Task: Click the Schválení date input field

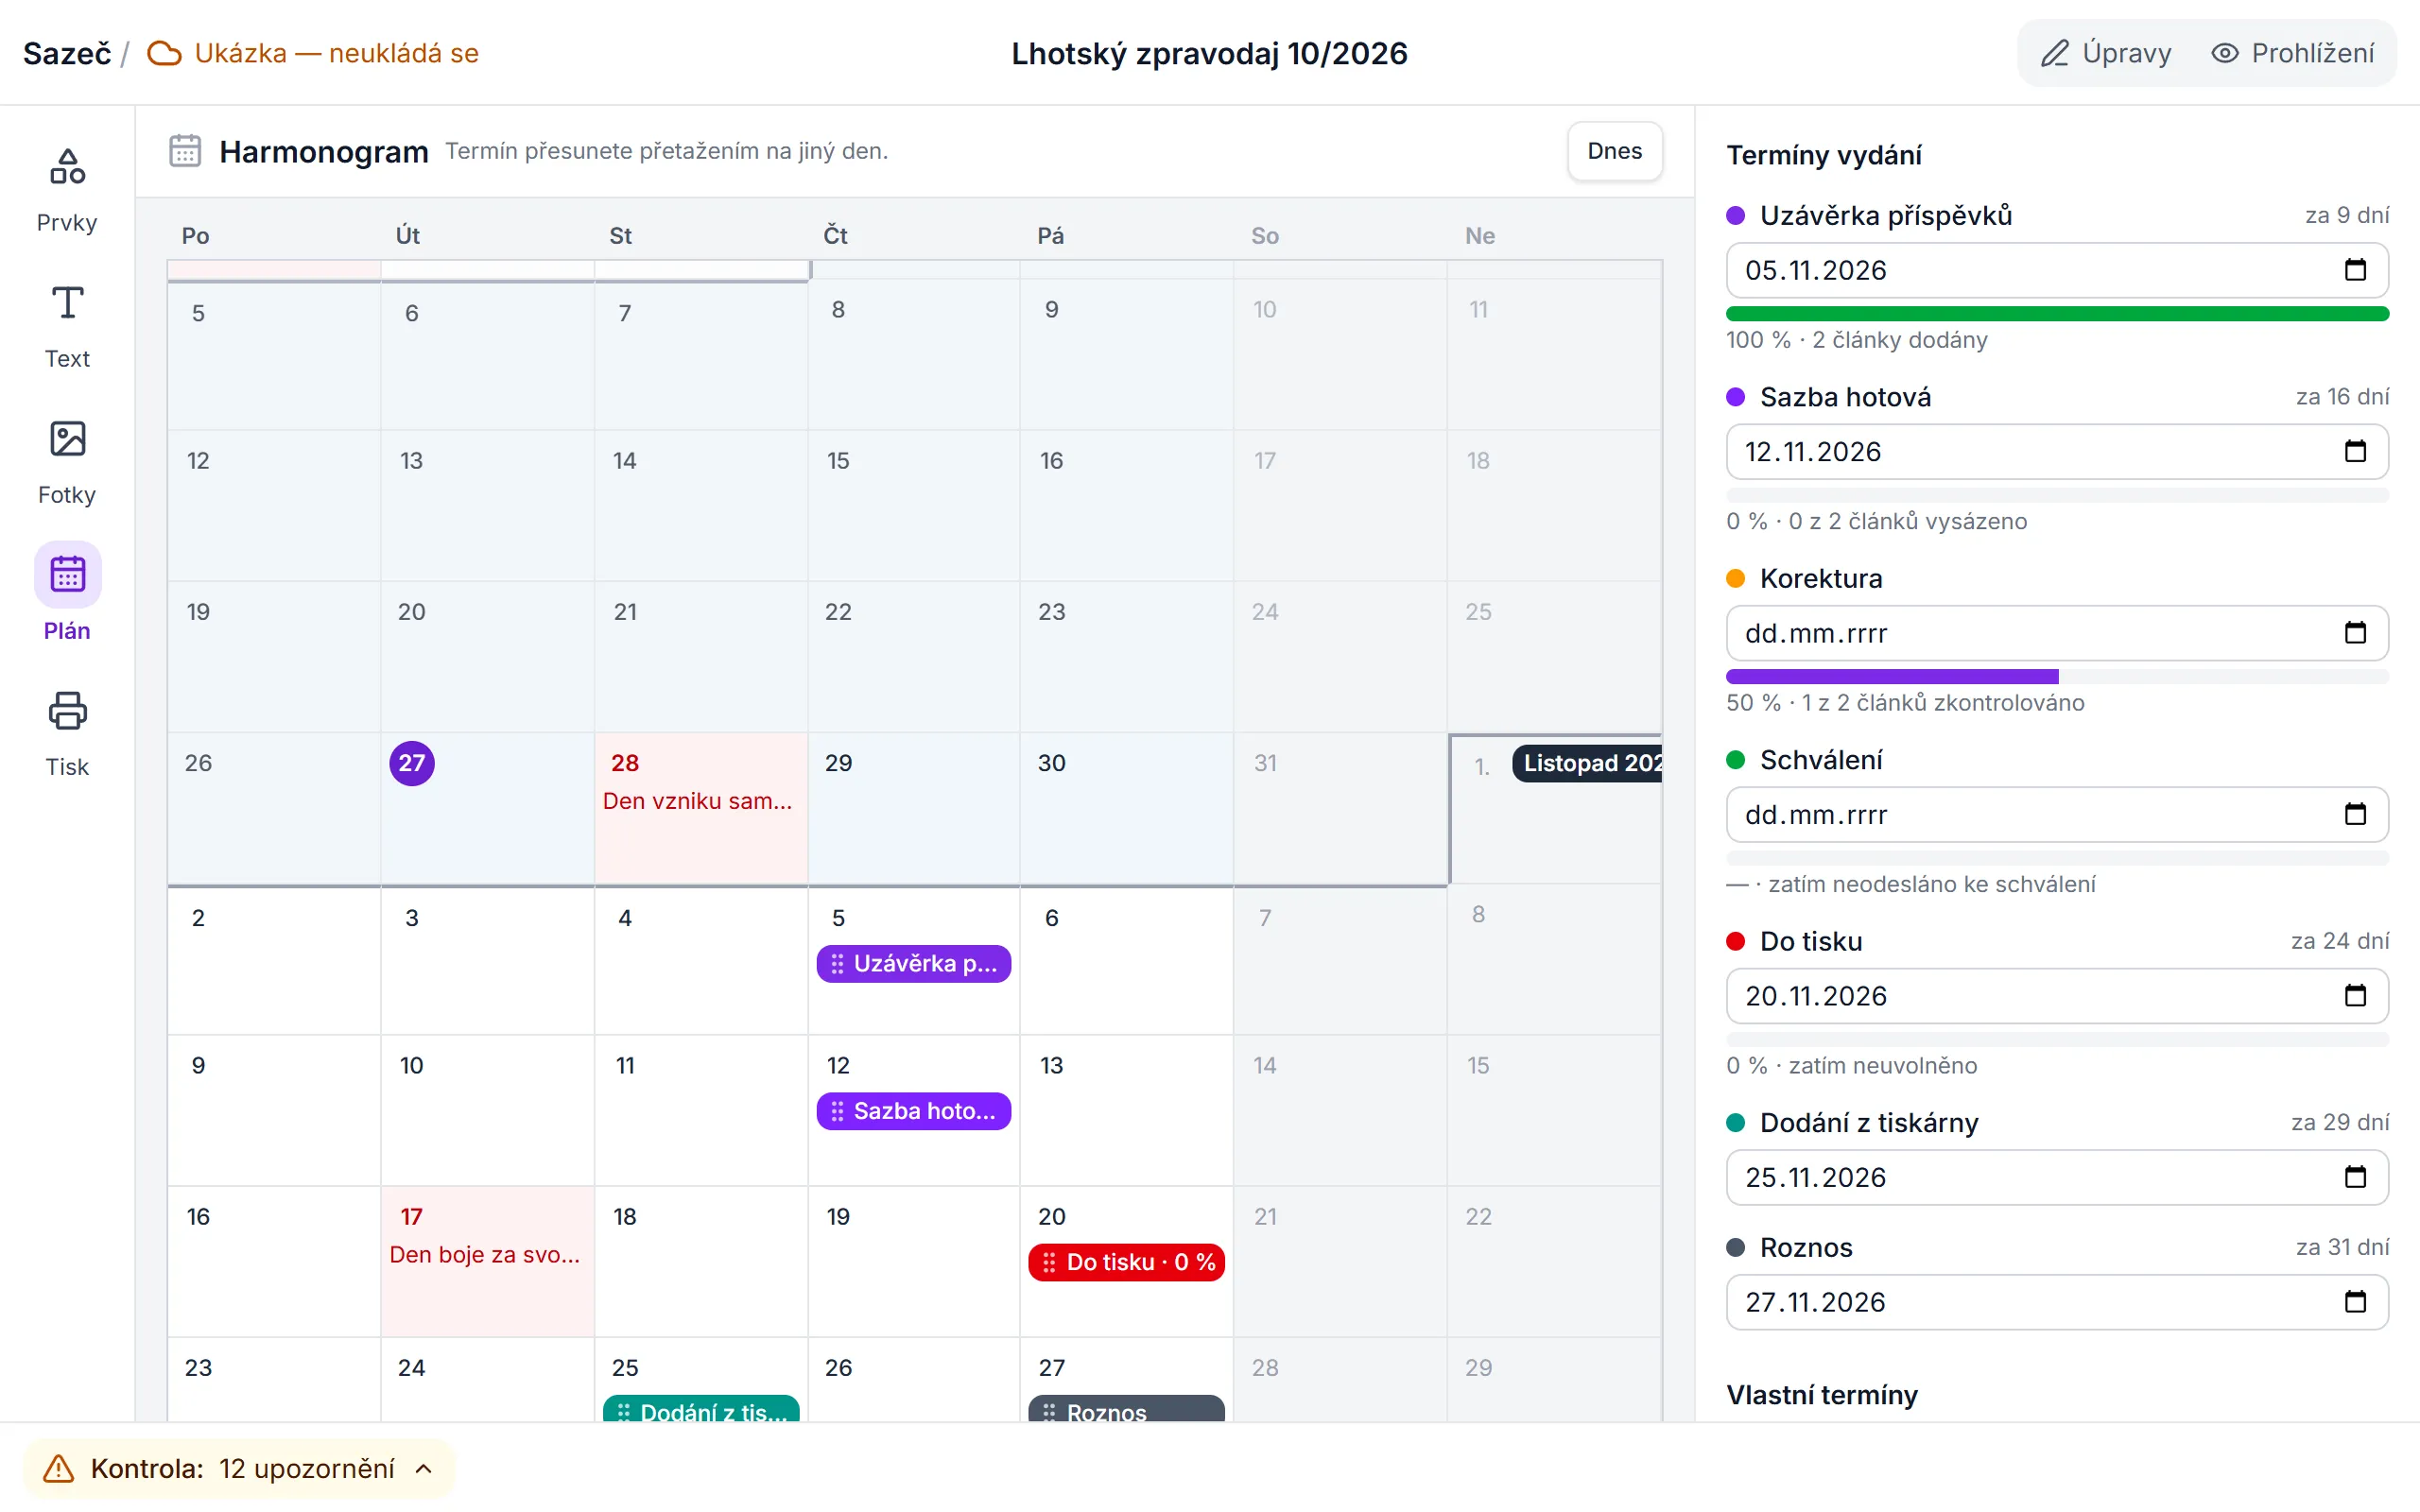Action: tap(2057, 815)
